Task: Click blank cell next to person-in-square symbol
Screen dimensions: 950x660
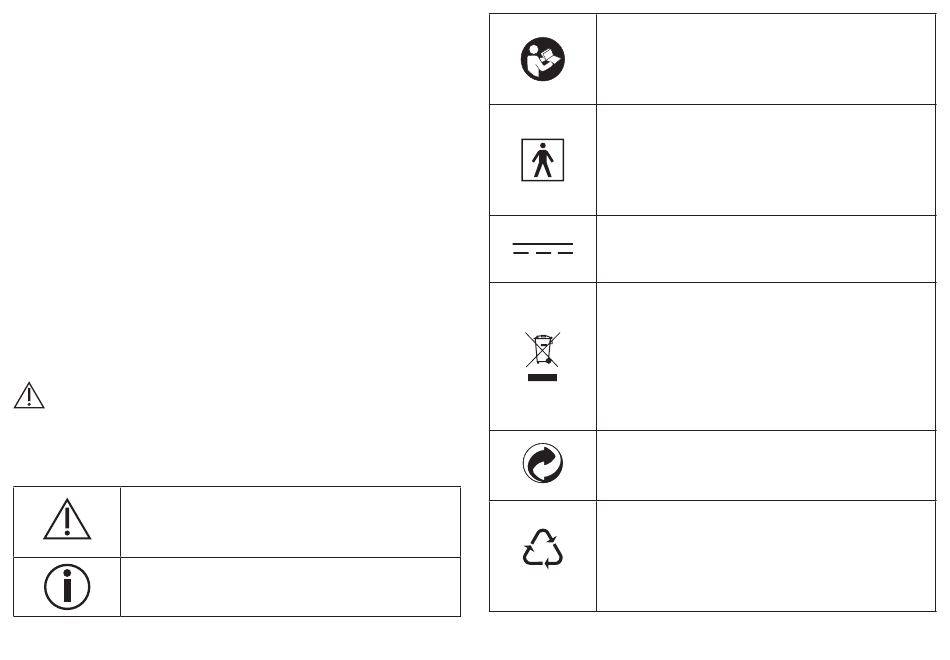Action: coord(766,160)
